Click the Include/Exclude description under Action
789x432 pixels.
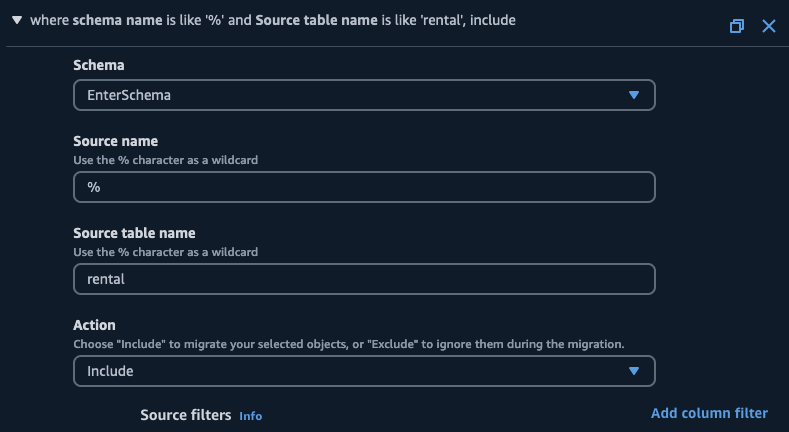[349, 344]
